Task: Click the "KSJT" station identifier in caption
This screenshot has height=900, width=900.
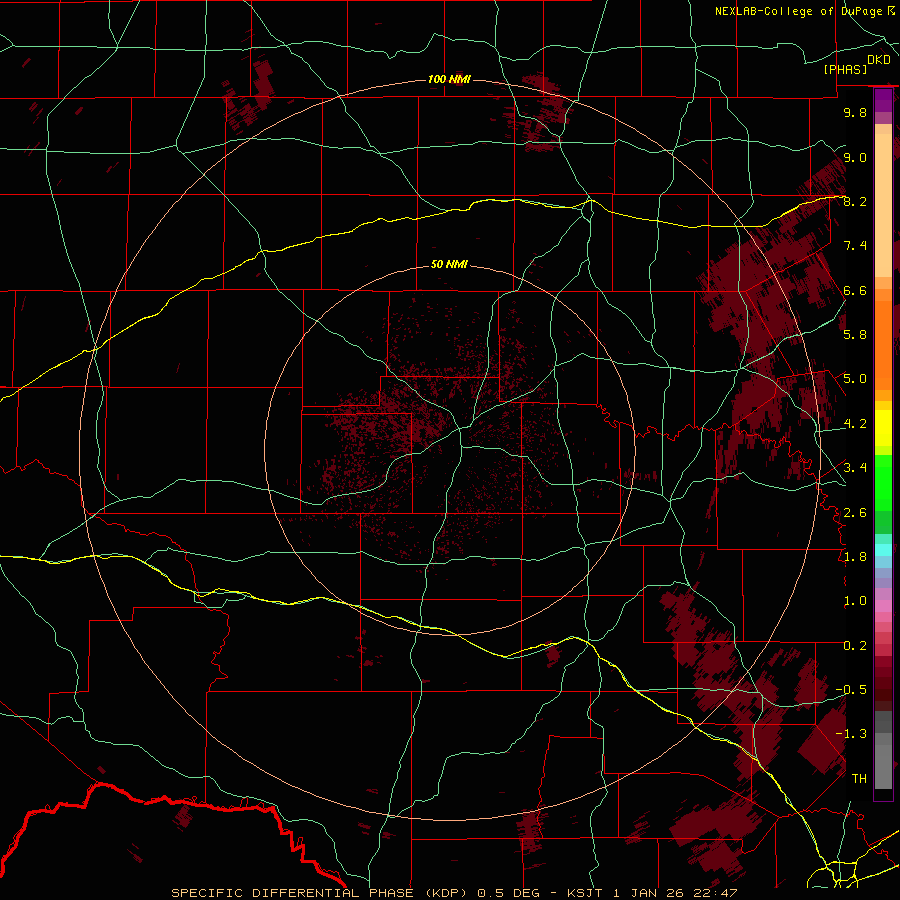Action: [x=584, y=893]
